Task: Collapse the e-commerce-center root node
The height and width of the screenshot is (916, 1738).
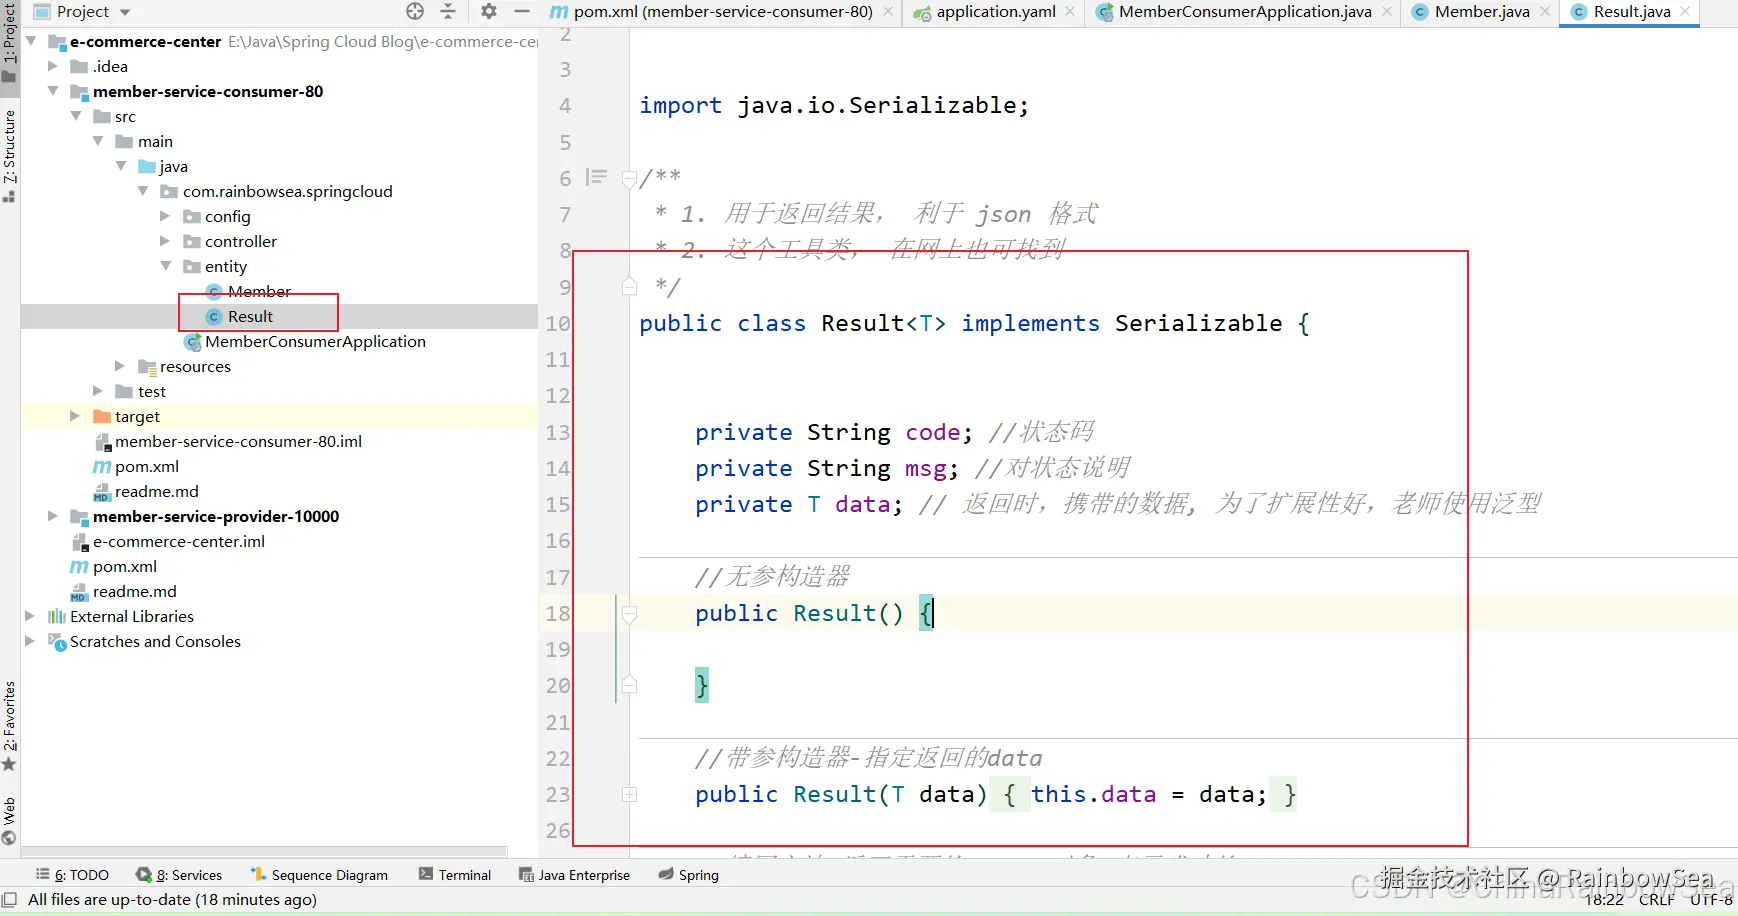Action: [x=31, y=41]
